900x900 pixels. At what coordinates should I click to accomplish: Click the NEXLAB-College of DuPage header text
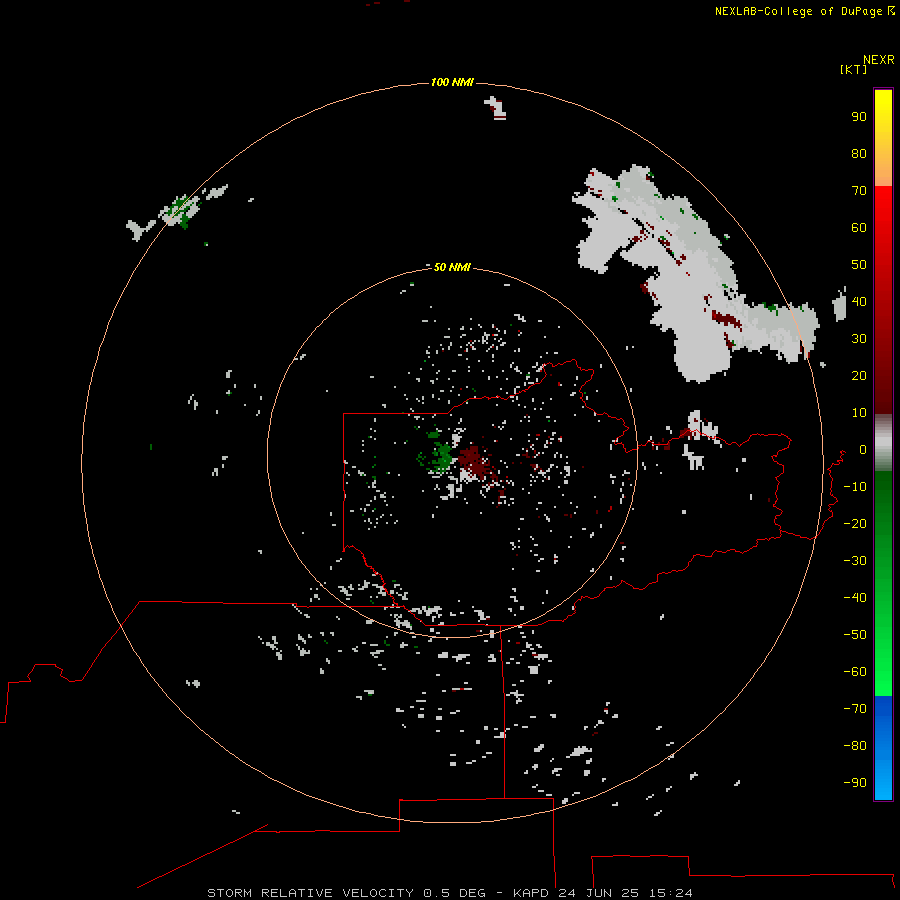point(798,11)
